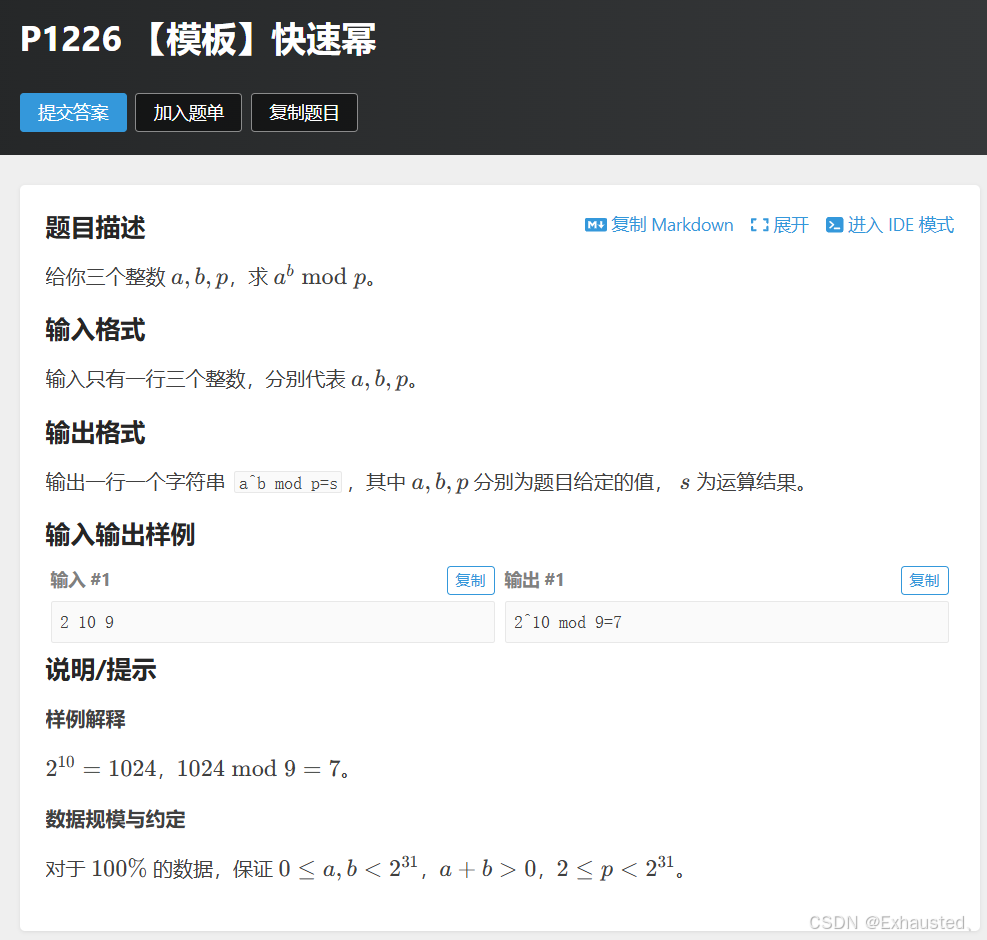This screenshot has width=987, height=940.
Task: Click the inline code "a^b mod p=s"
Action: [x=288, y=483]
